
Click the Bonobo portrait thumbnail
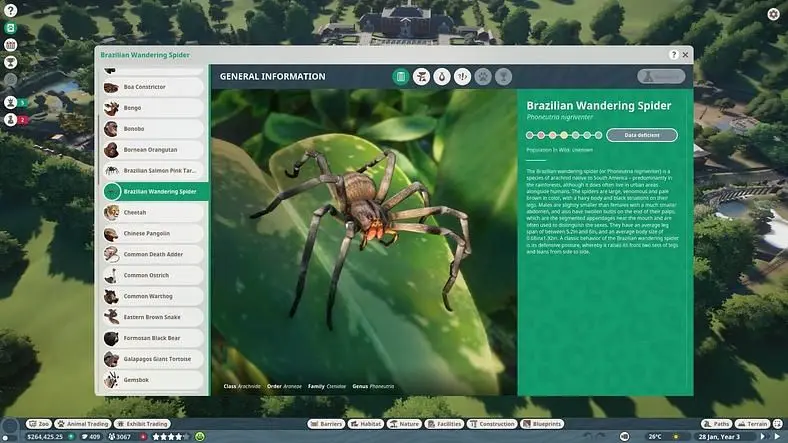point(111,129)
